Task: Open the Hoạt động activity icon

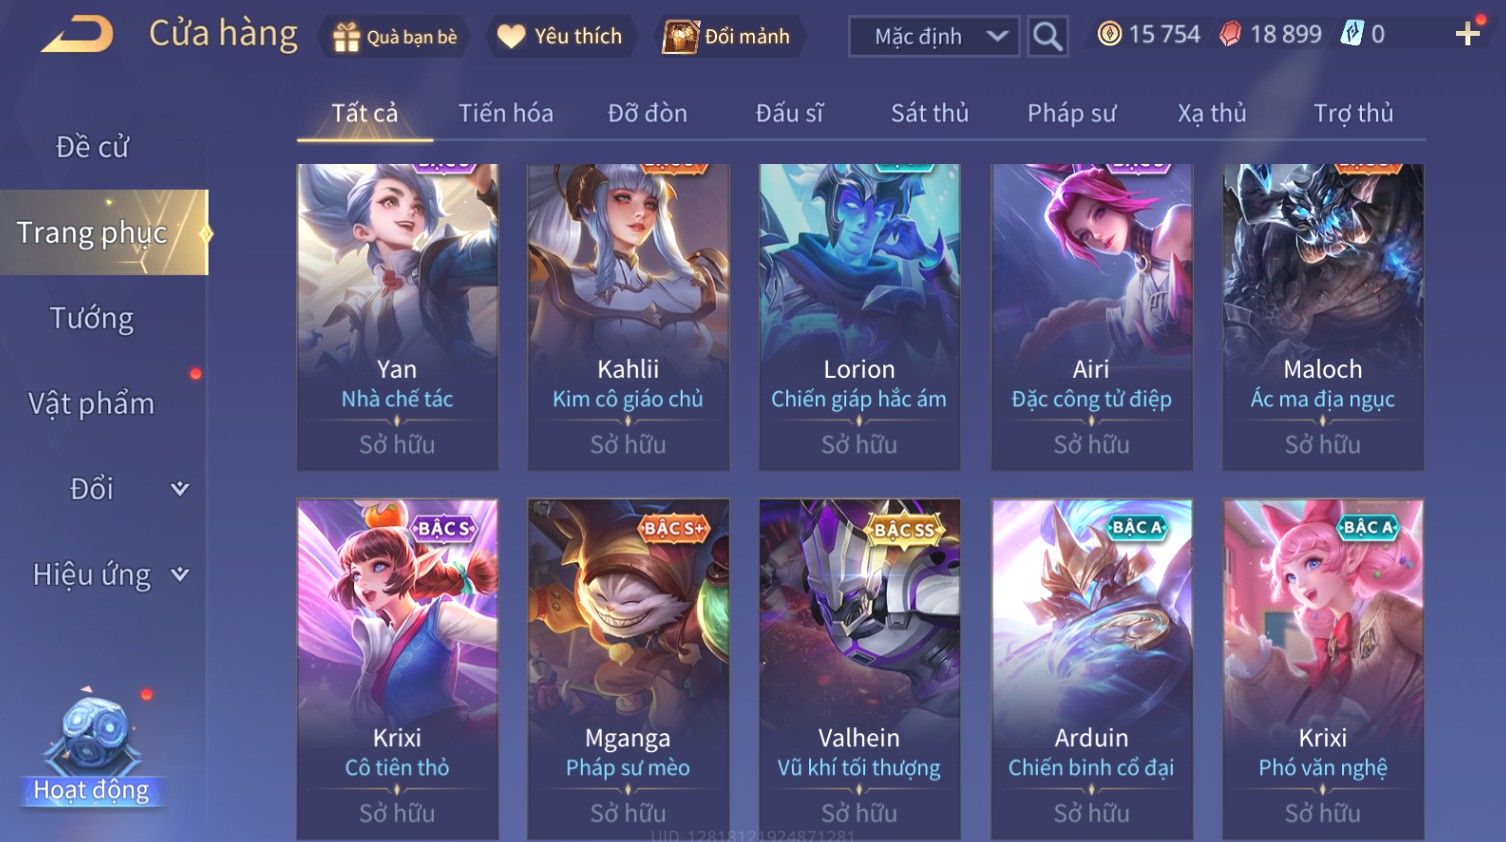Action: (x=91, y=749)
